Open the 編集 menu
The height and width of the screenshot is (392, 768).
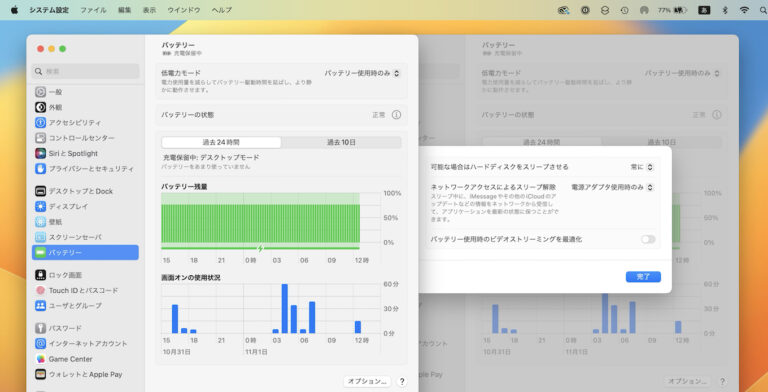coord(124,10)
